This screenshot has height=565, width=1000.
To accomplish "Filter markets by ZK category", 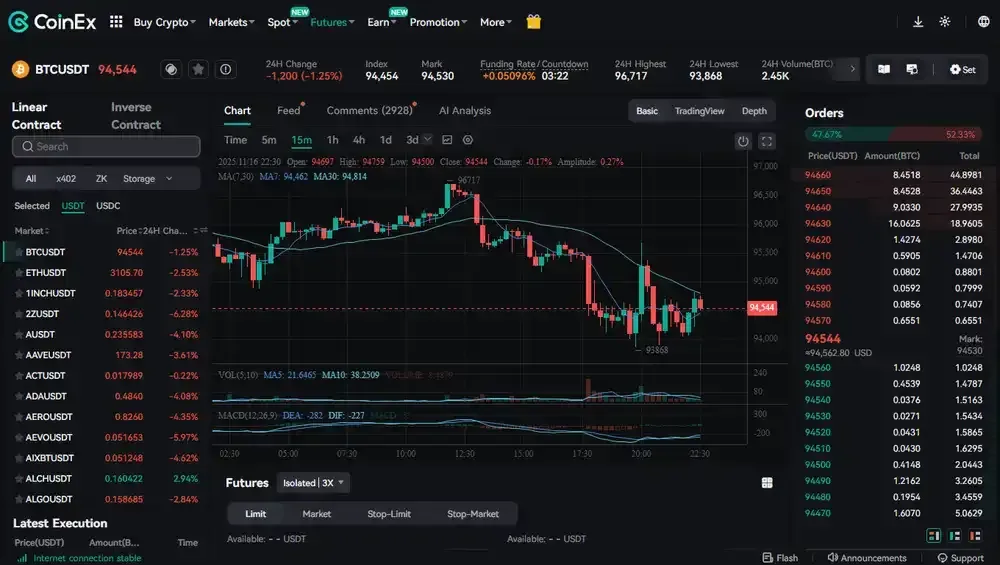I will [x=101, y=179].
